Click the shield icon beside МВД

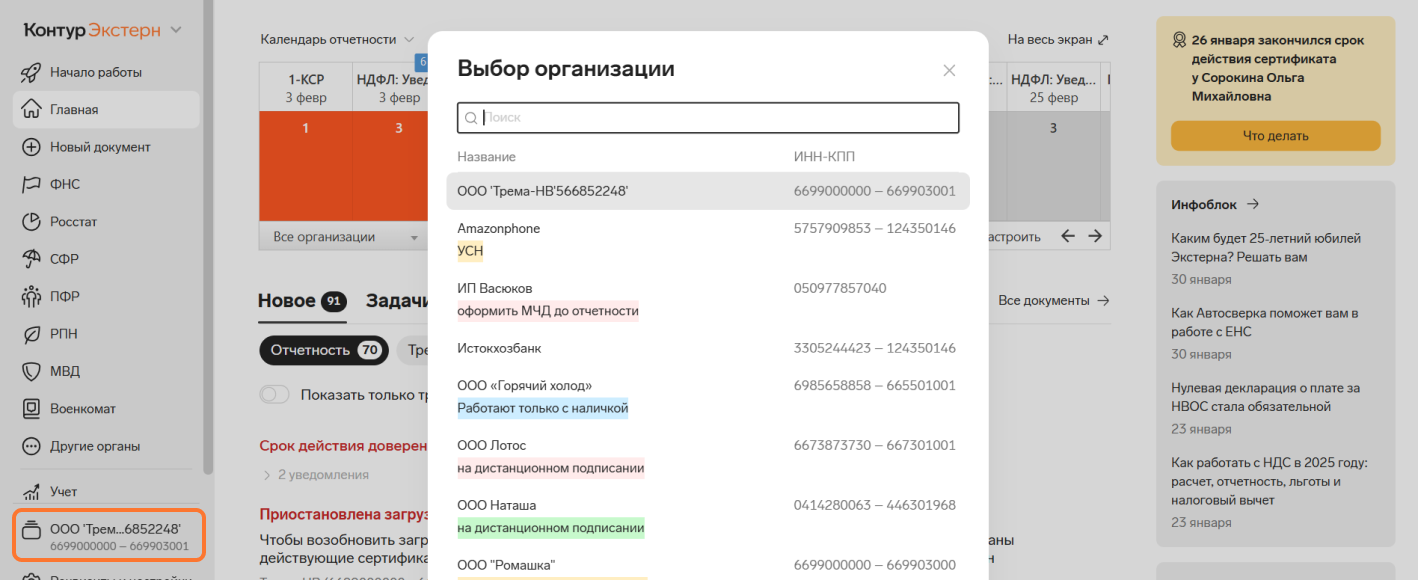(31, 371)
